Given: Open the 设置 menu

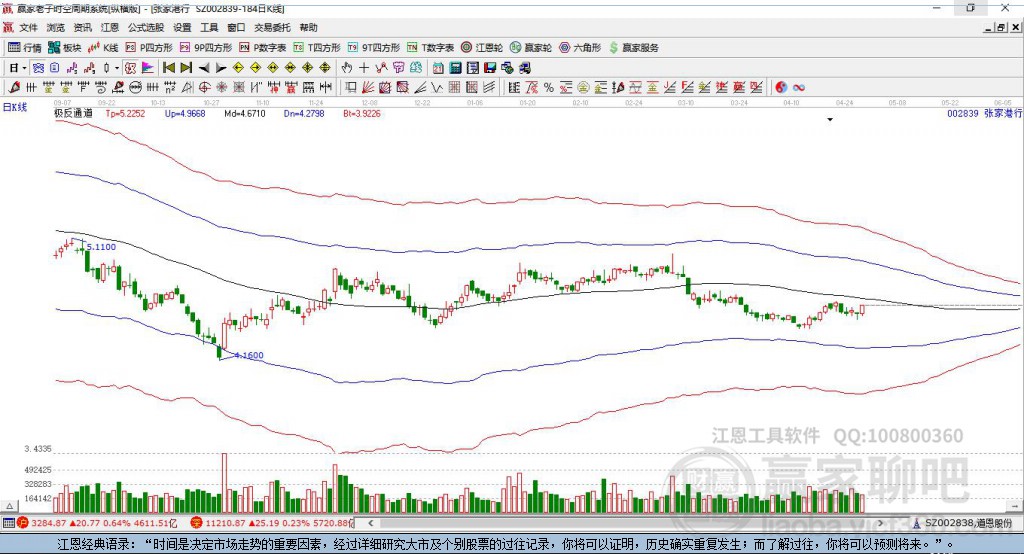Looking at the screenshot, I should [x=182, y=27].
